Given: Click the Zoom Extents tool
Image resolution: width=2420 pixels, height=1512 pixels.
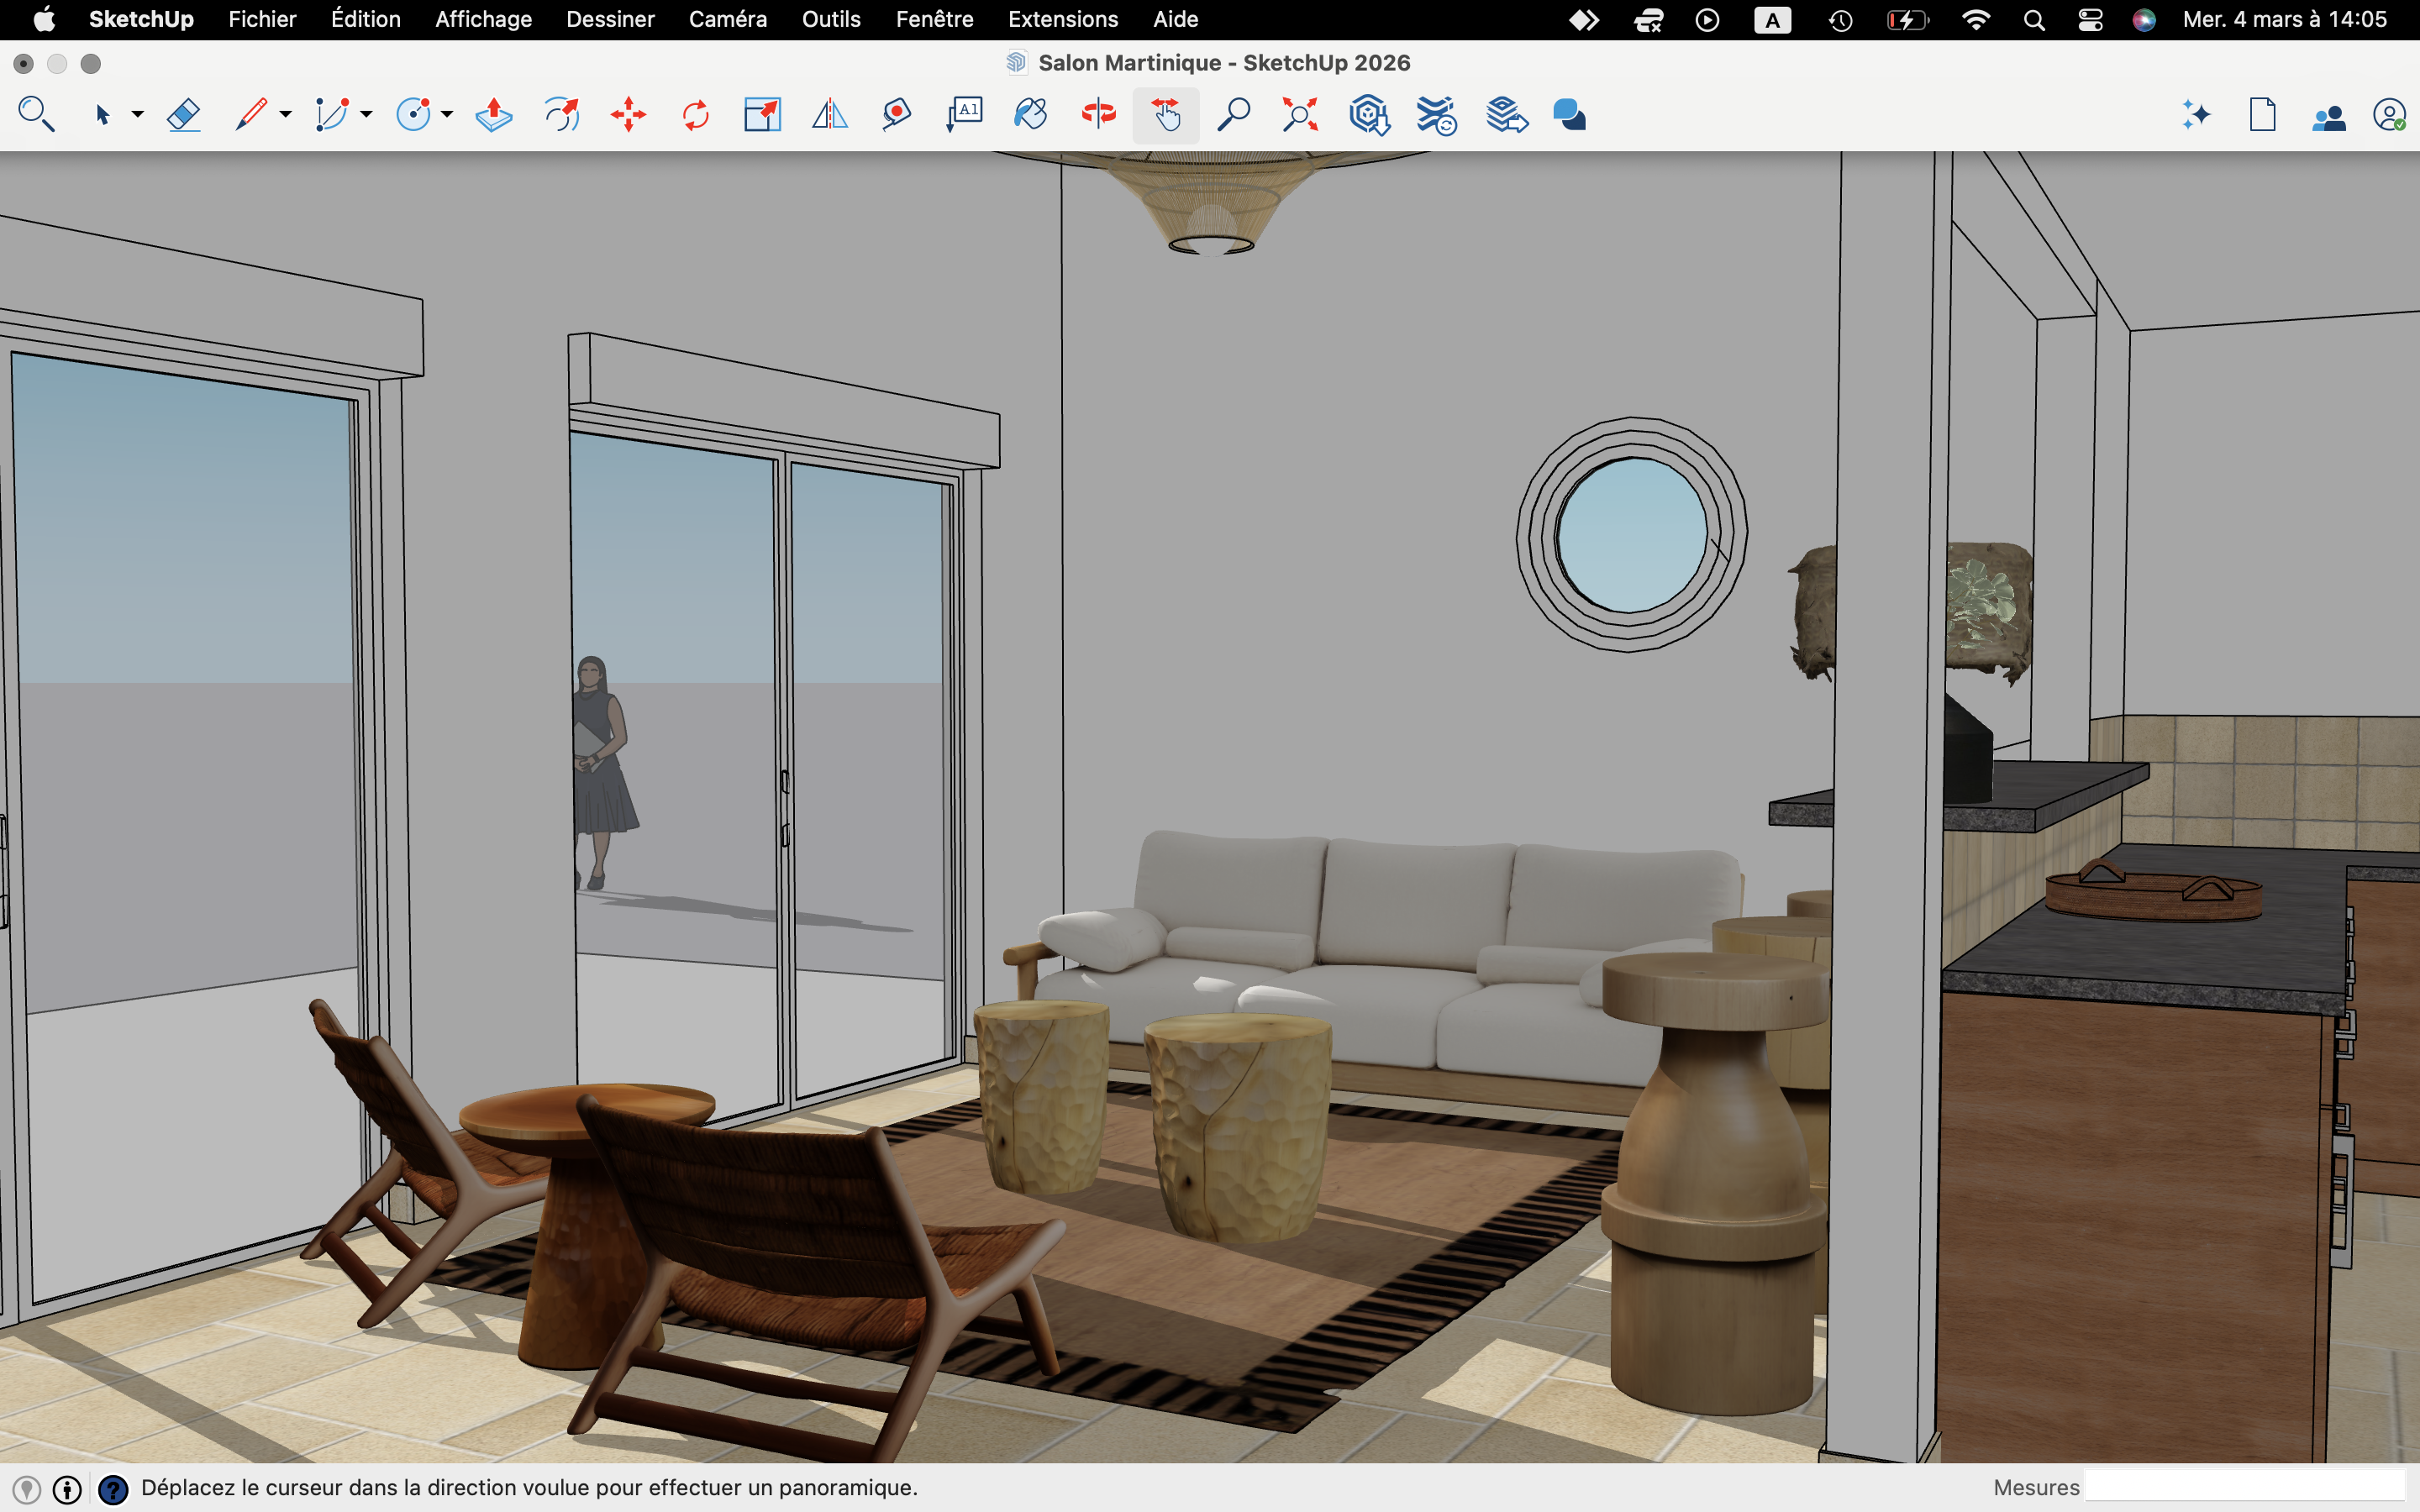Looking at the screenshot, I should [1300, 115].
